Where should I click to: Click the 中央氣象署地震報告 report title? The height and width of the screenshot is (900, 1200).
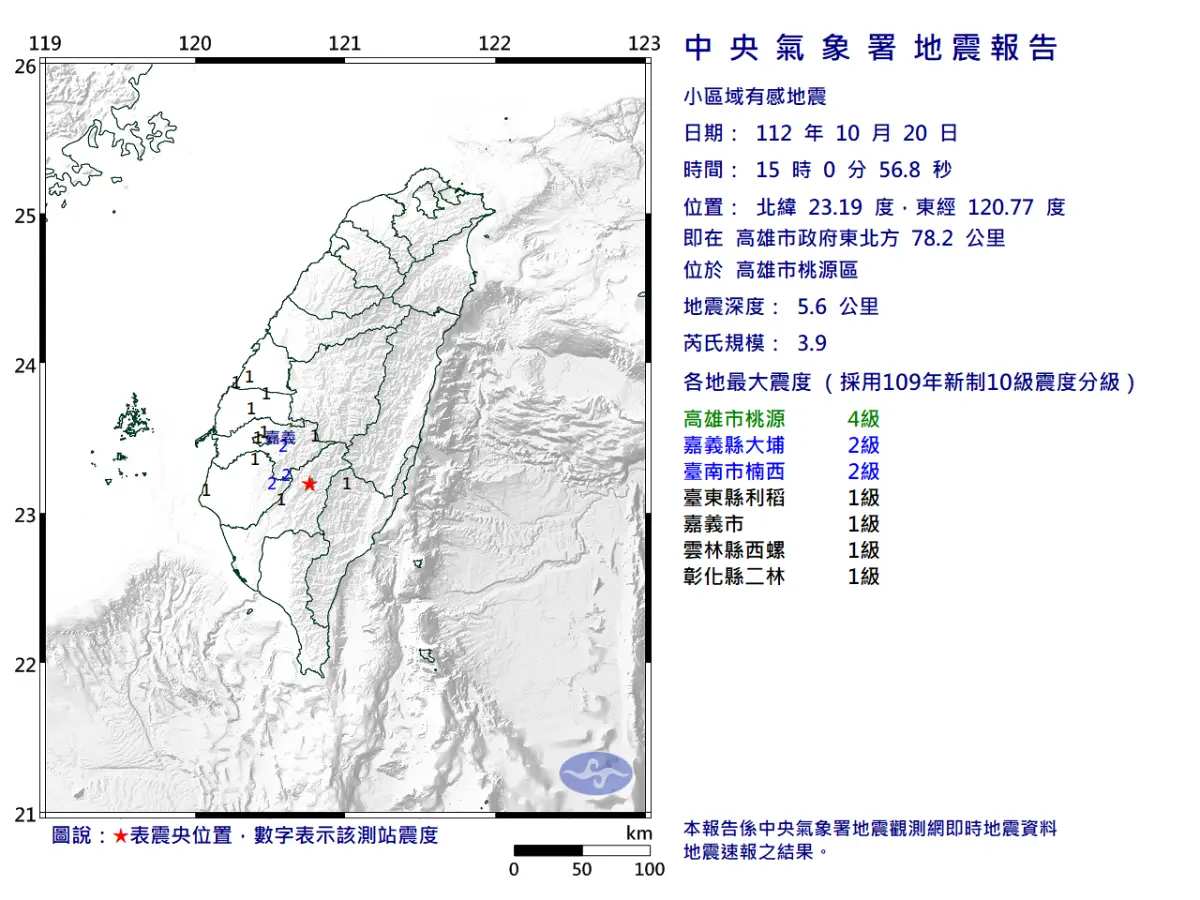pyautogui.click(x=873, y=47)
